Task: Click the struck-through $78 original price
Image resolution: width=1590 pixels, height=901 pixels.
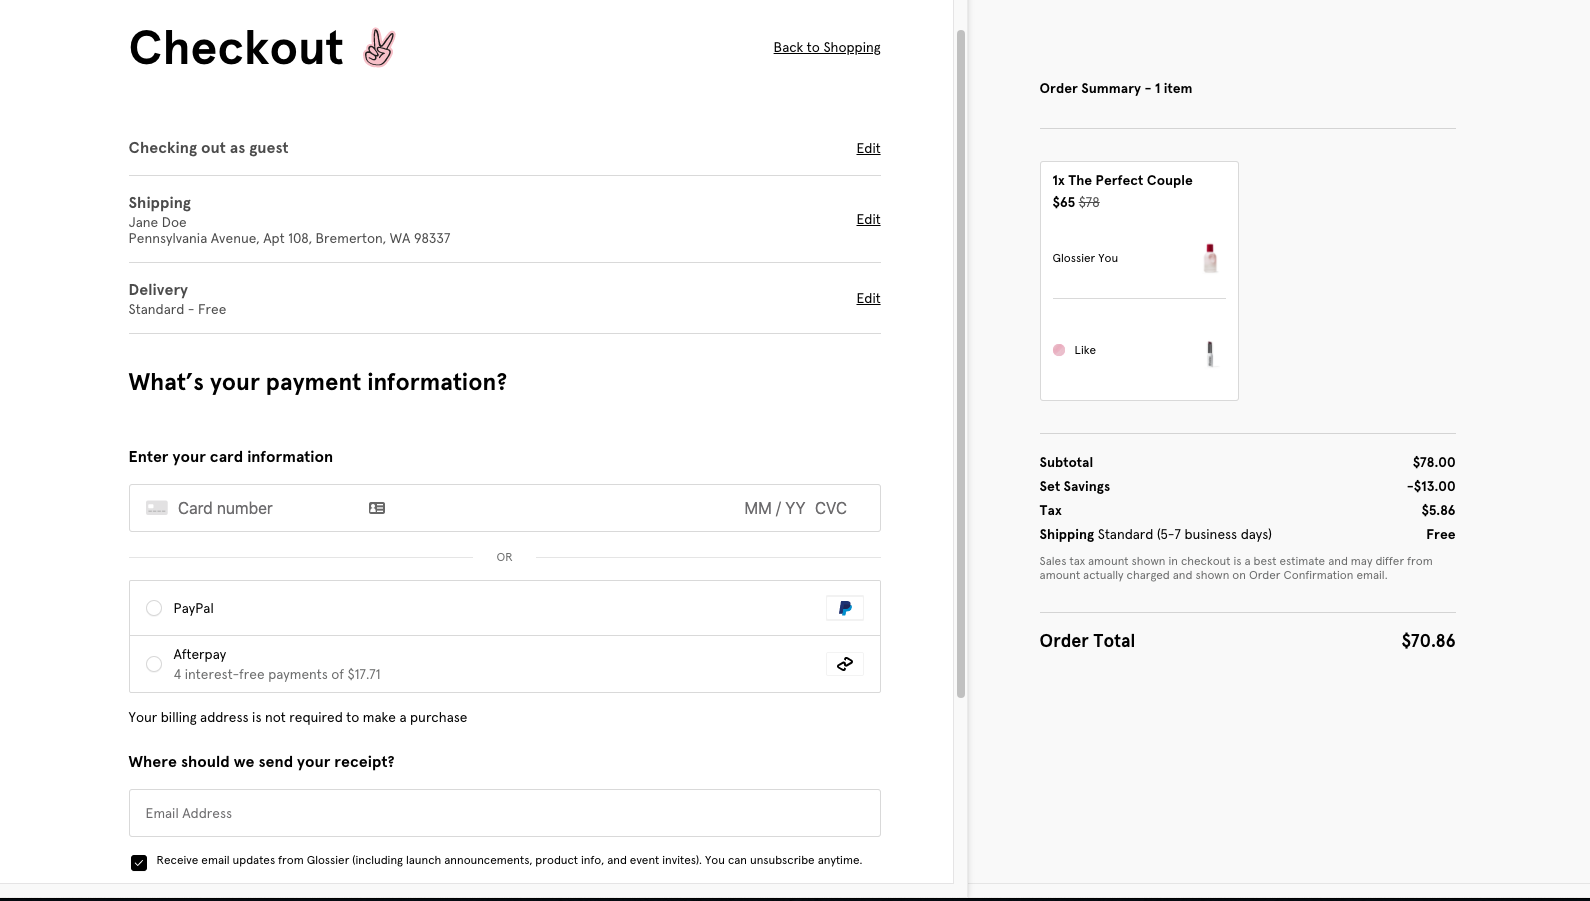Action: (1089, 202)
